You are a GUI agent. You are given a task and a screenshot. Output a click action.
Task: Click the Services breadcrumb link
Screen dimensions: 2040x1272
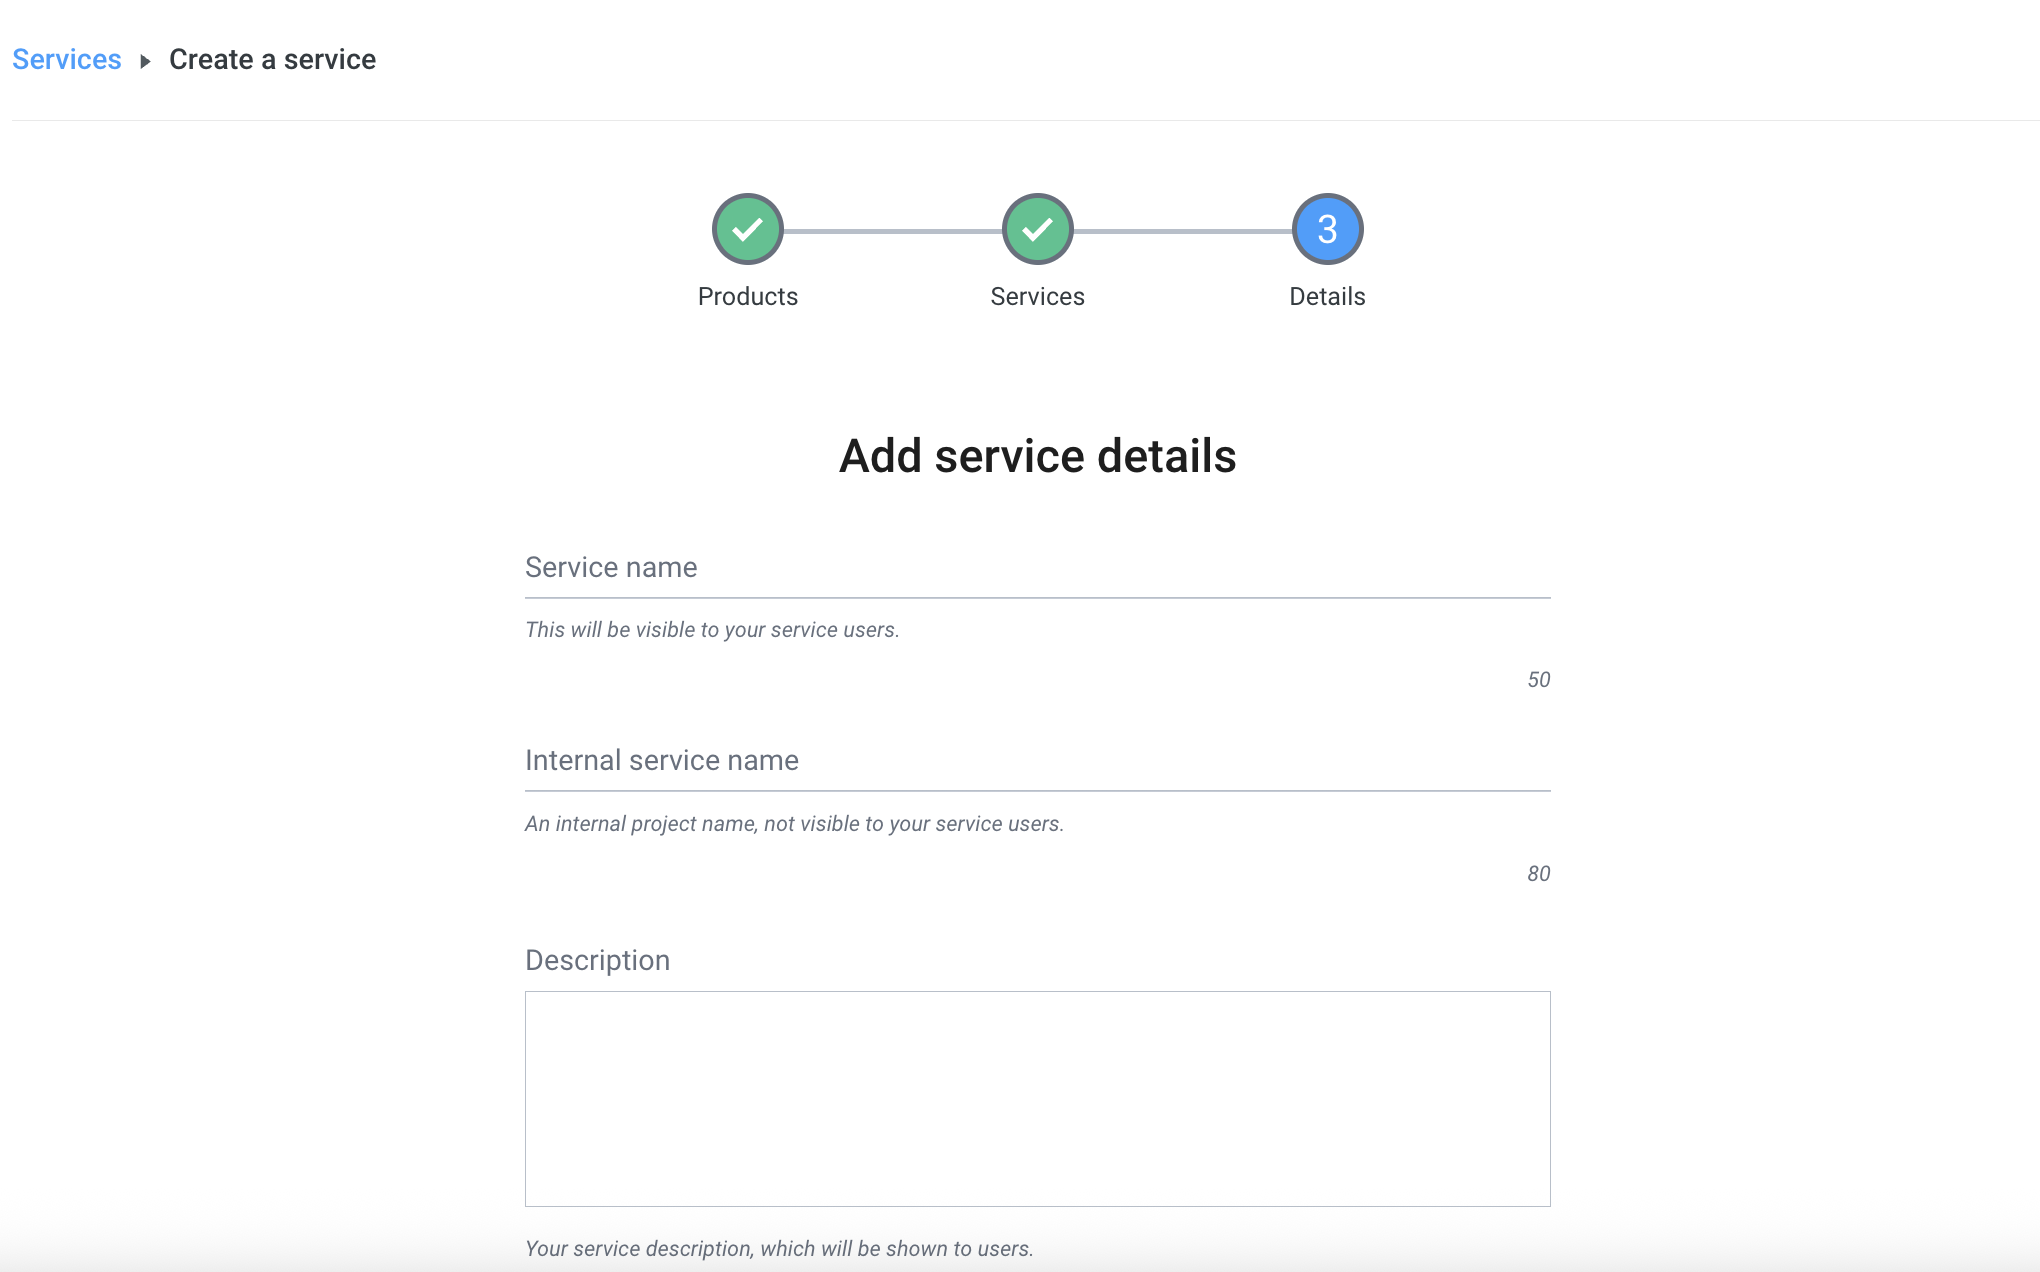click(66, 60)
